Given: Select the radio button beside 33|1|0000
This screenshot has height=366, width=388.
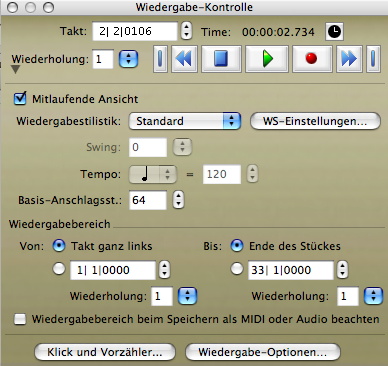Looking at the screenshot, I should pos(237,269).
